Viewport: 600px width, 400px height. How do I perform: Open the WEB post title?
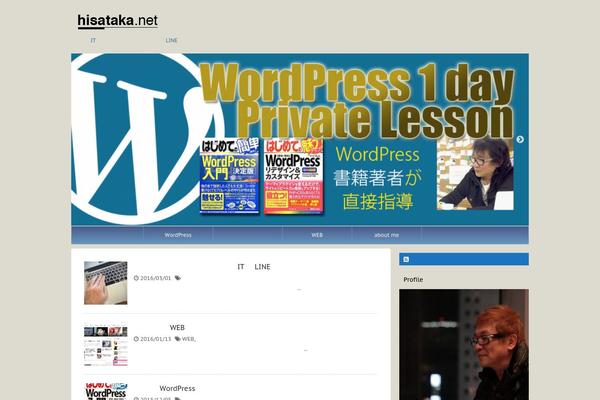(x=177, y=328)
